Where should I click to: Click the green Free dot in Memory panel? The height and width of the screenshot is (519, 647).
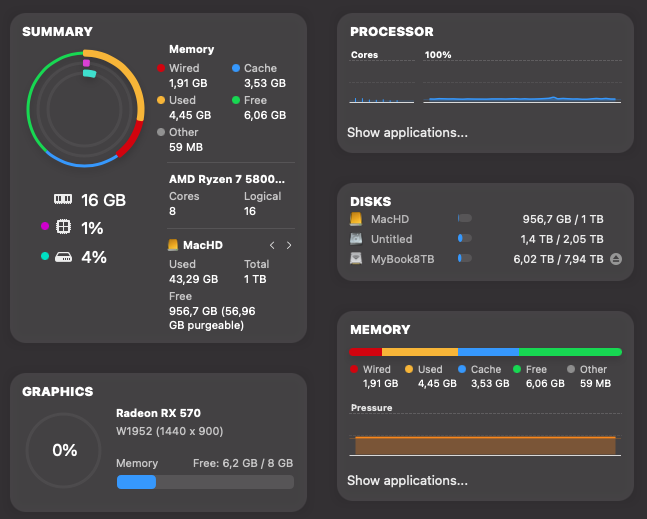(517, 369)
